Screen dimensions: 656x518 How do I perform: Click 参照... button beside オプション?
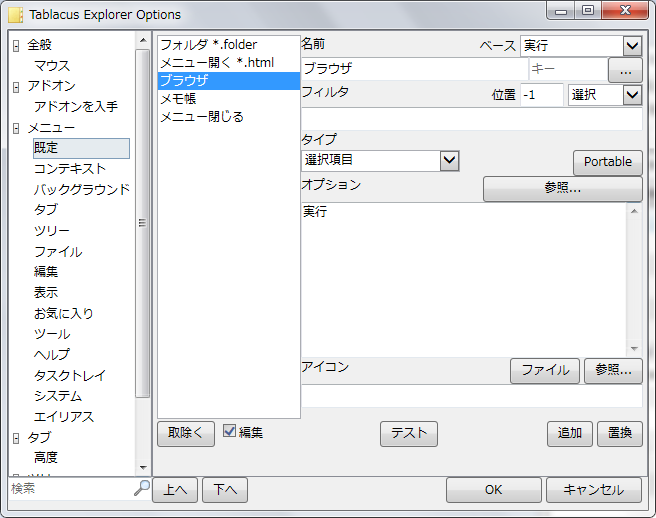click(562, 188)
